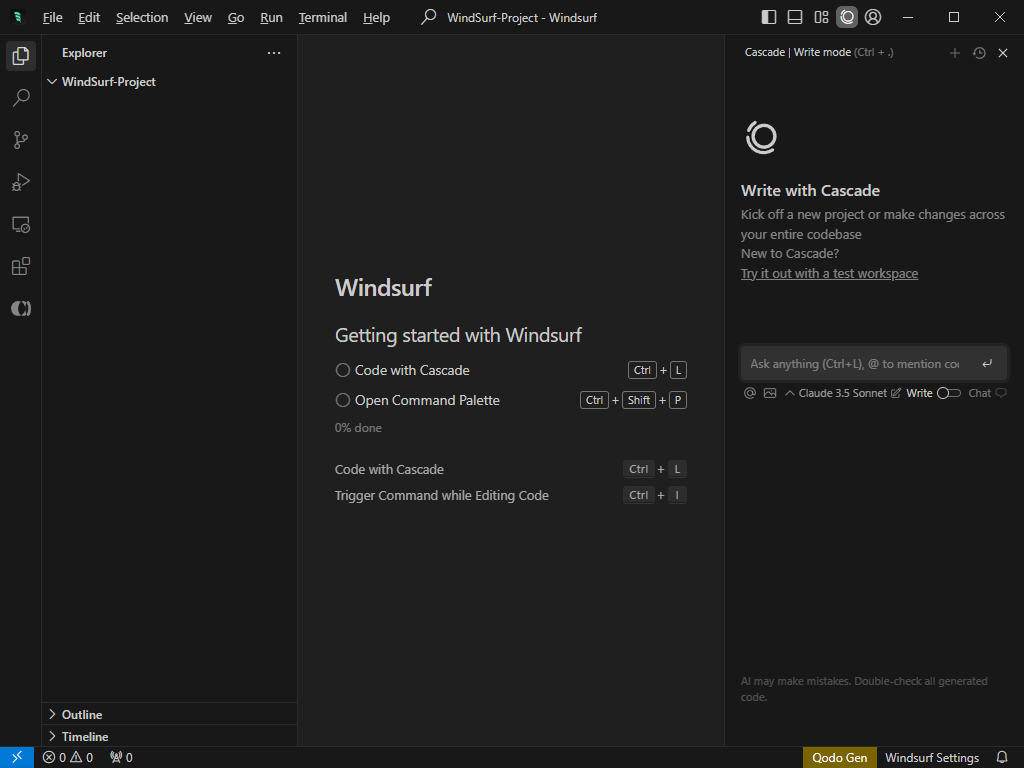Click Try it out with a test workspace link

(x=829, y=274)
